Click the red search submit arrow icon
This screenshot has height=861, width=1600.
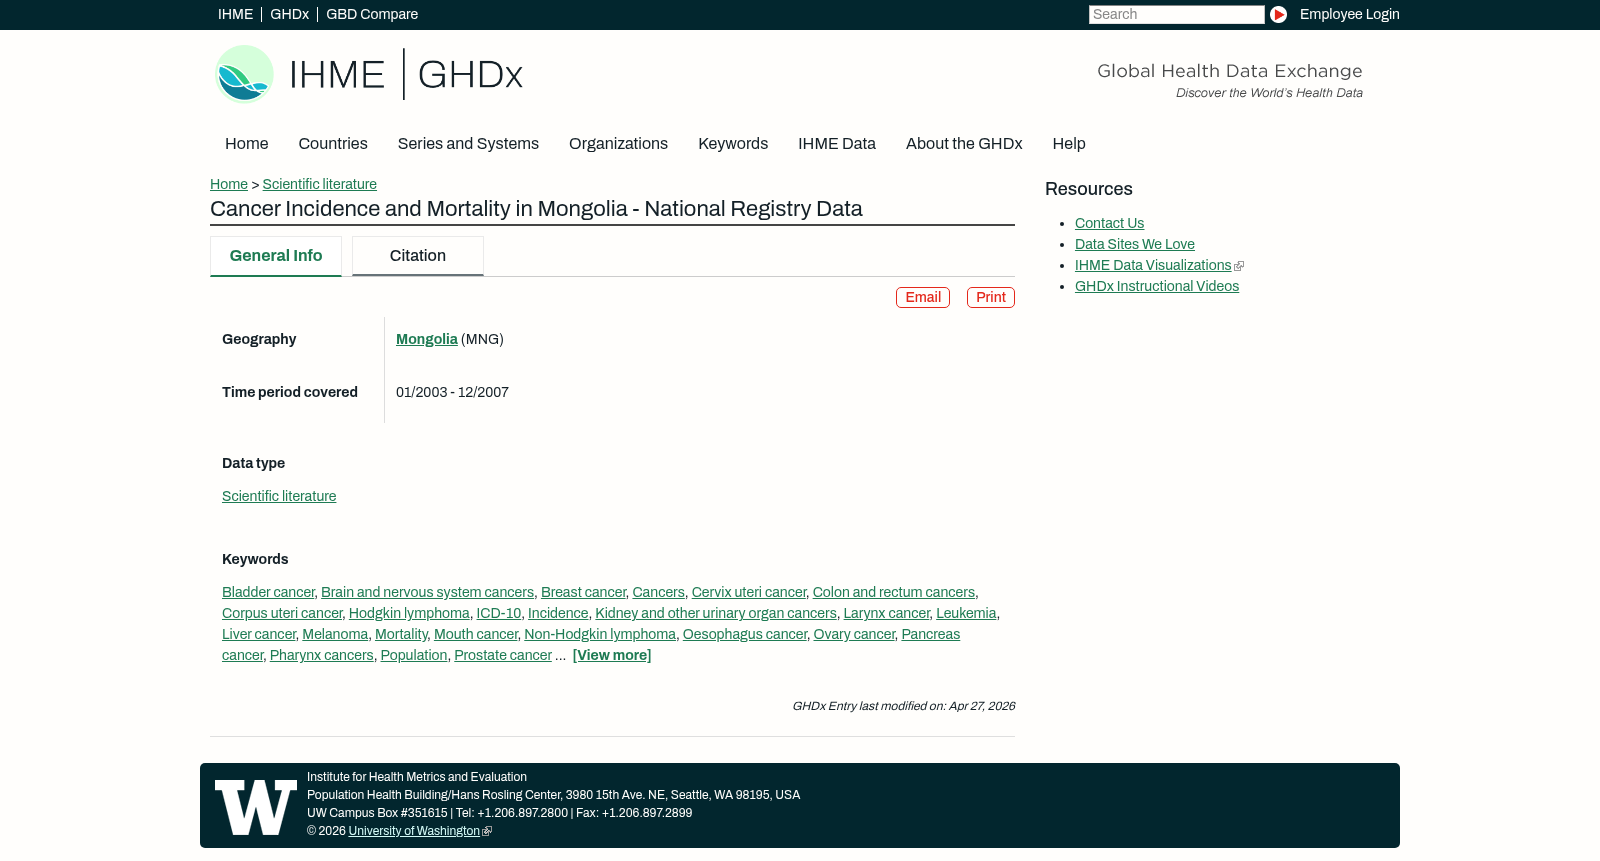click(x=1278, y=15)
